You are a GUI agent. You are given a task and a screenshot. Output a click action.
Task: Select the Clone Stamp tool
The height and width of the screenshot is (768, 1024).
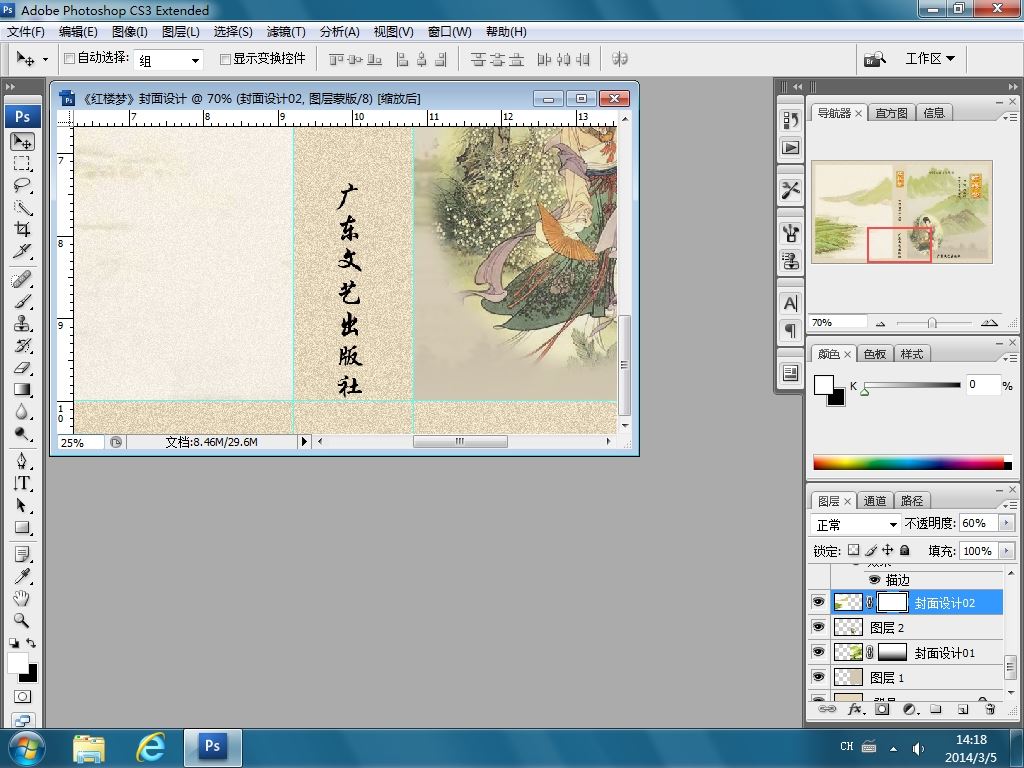(x=23, y=323)
